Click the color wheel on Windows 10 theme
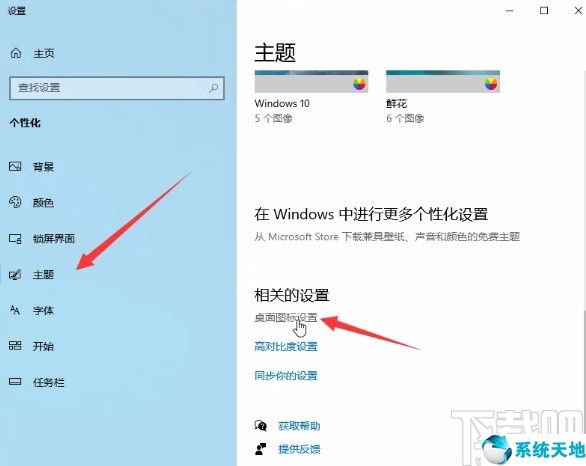This screenshot has width=586, height=466. point(360,84)
